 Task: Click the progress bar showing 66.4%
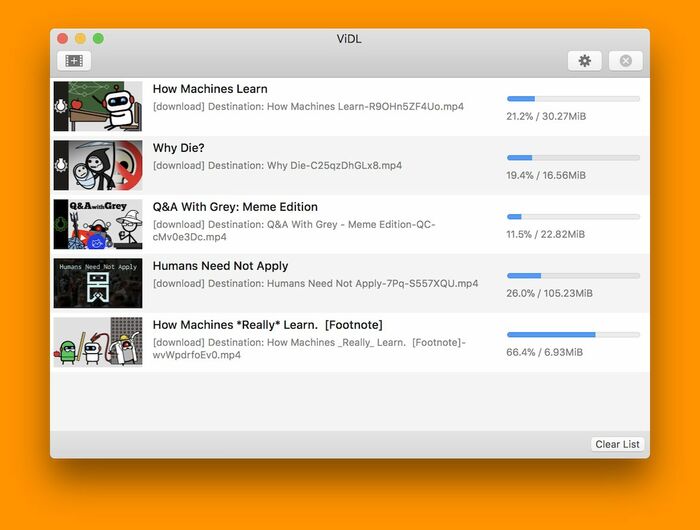coord(573,334)
